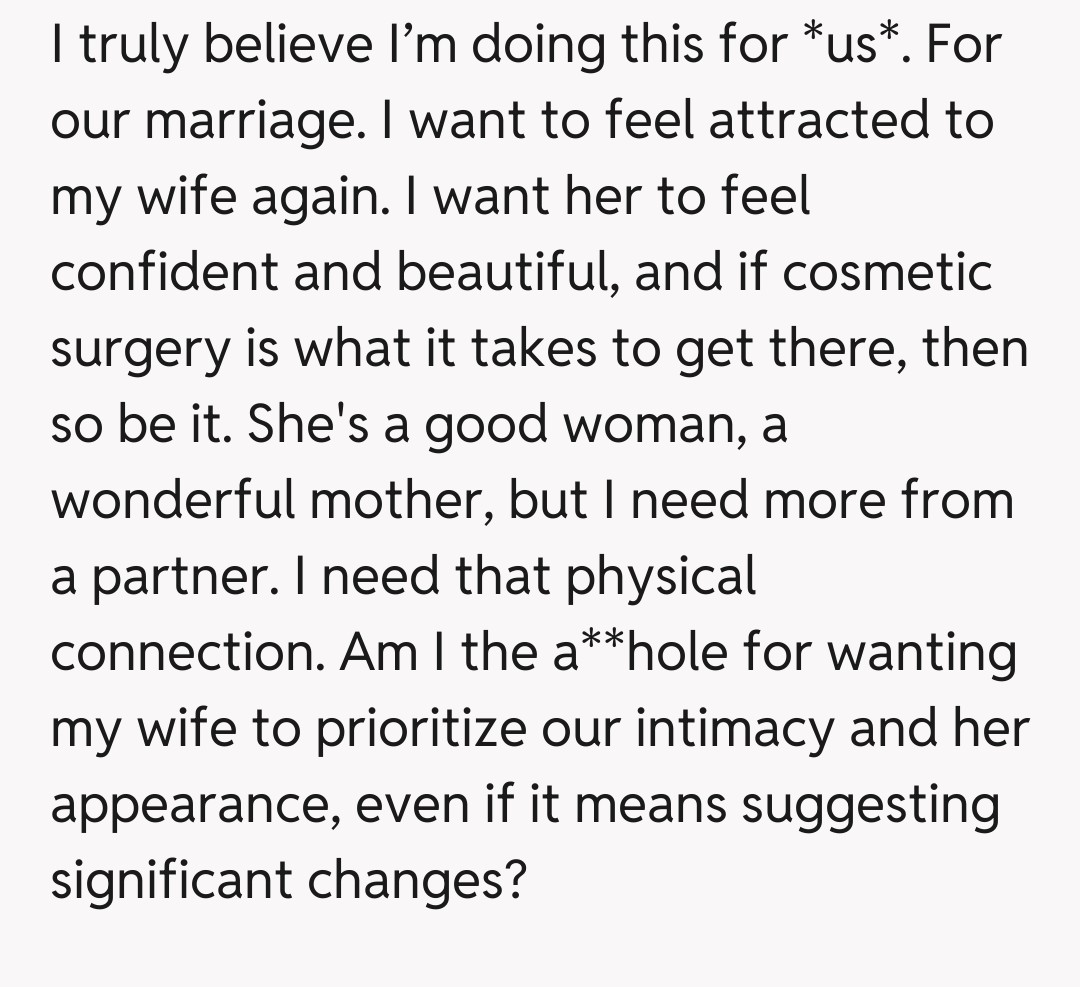Image resolution: width=1080 pixels, height=987 pixels.
Task: Click the word "beautiful"
Action: tap(508, 273)
